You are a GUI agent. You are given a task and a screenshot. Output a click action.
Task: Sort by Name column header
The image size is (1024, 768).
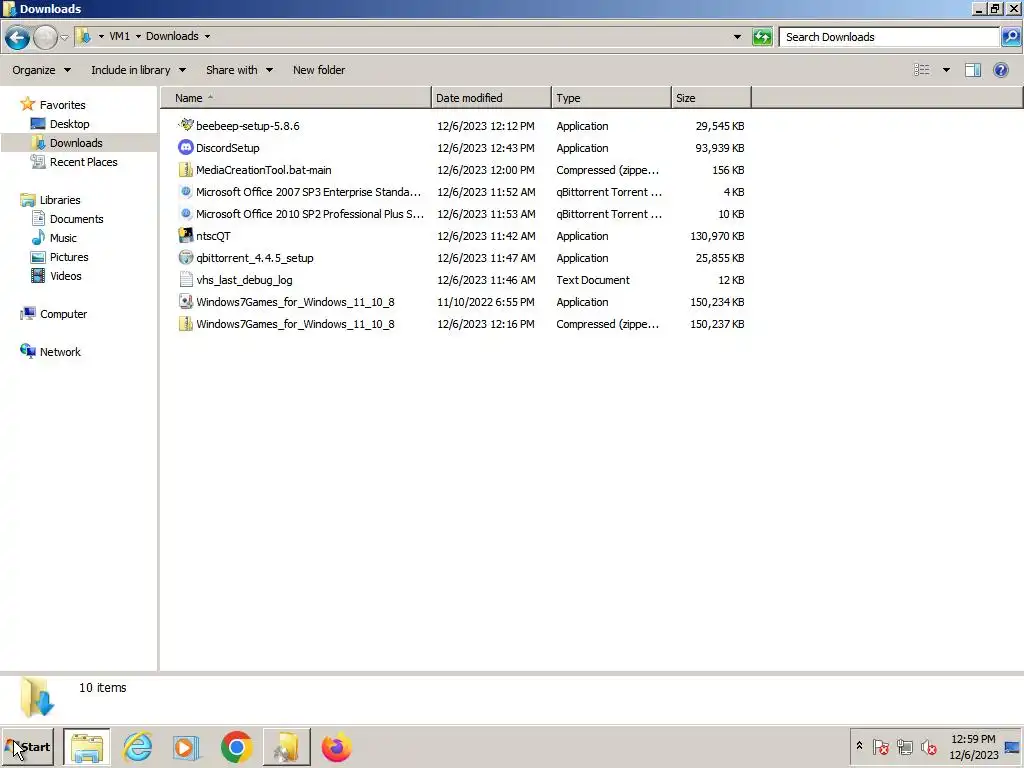(296, 98)
